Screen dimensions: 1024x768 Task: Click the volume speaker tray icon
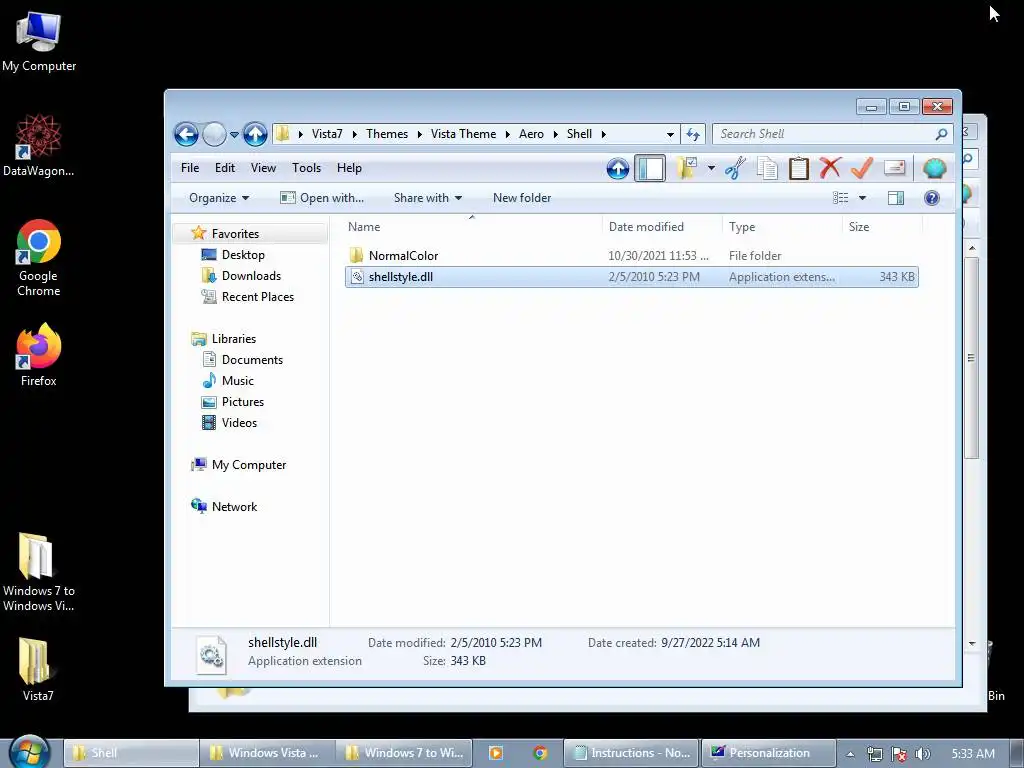(x=923, y=754)
